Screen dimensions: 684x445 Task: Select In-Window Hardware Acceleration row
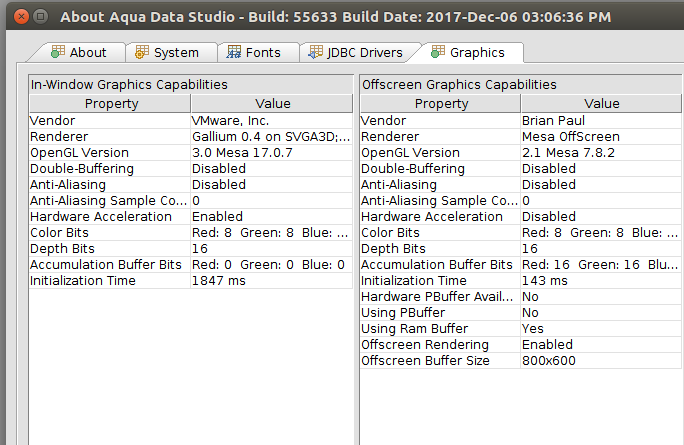pos(191,216)
